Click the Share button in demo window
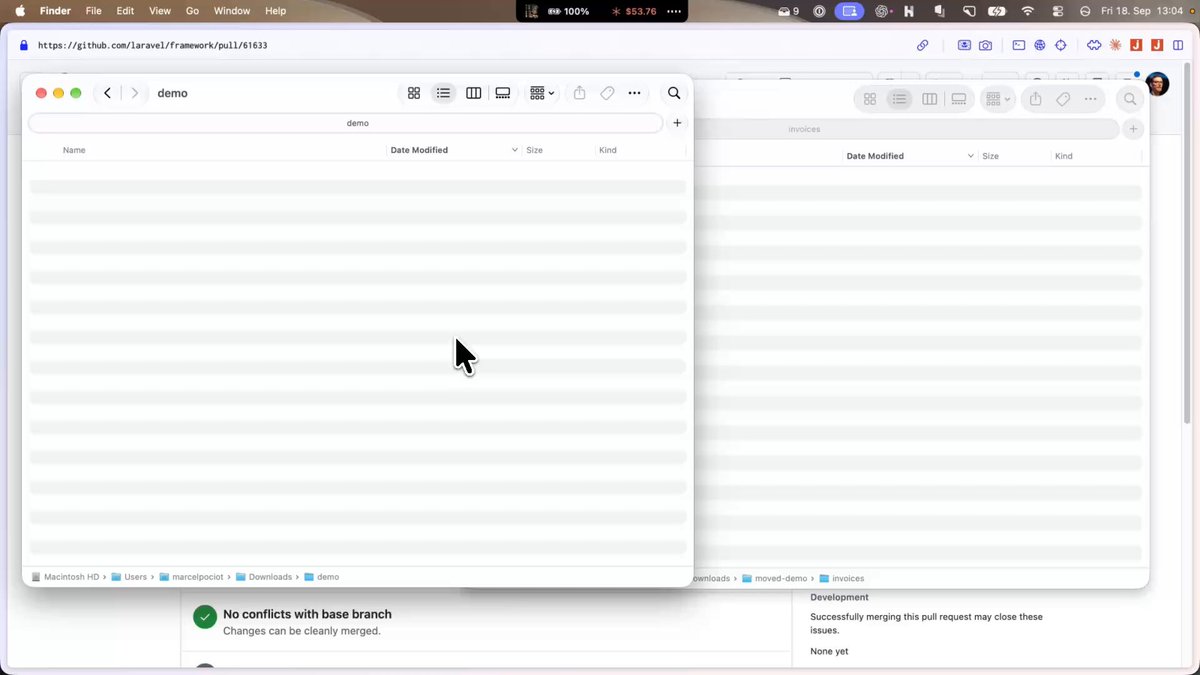1200x675 pixels. (580, 93)
